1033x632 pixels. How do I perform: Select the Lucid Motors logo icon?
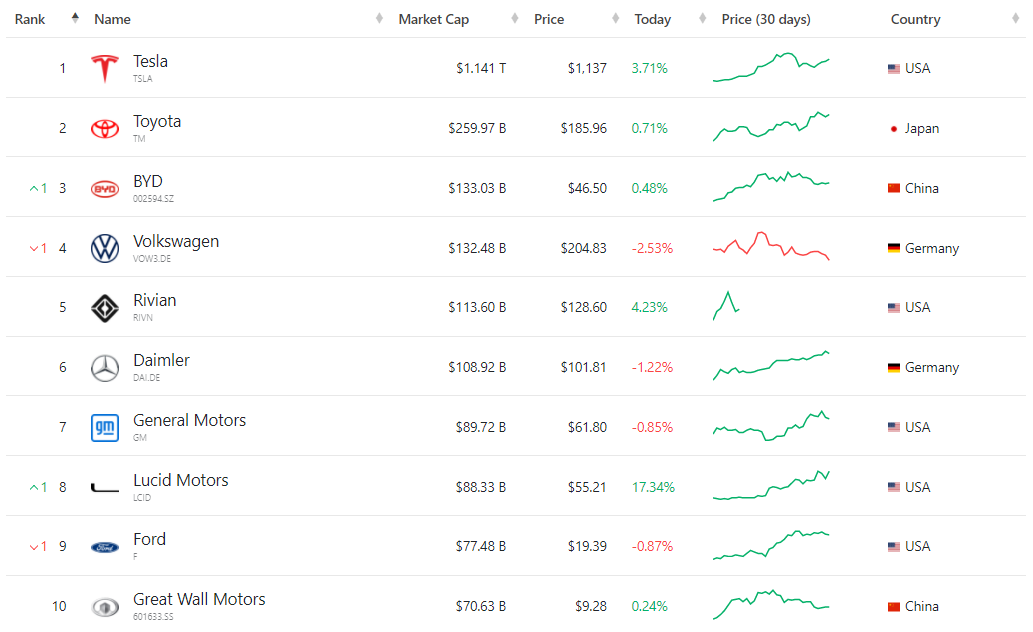[x=105, y=488]
